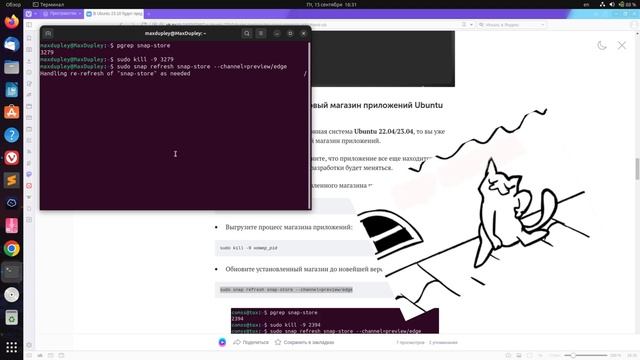Open Ubuntu Software orange dock icon
640x360 pixels.
tap(11, 112)
